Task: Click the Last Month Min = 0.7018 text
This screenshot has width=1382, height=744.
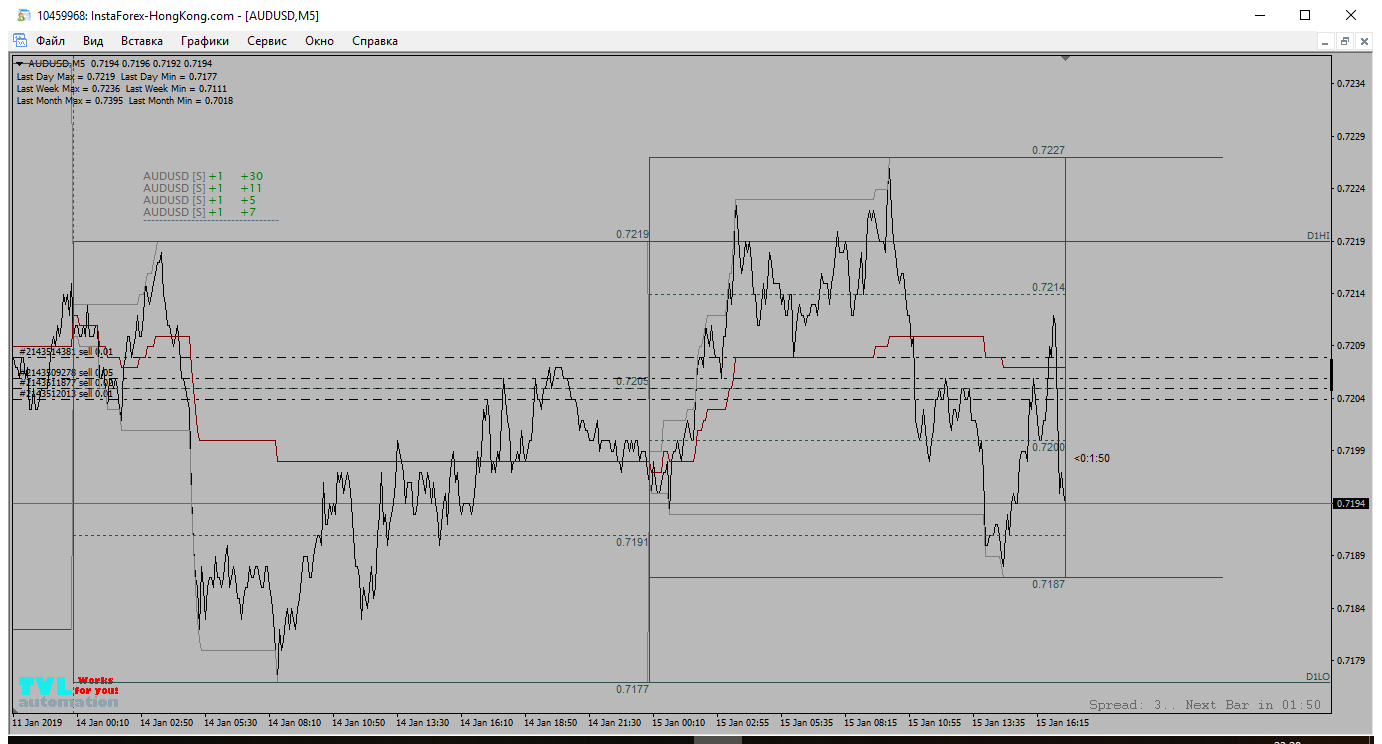Action: click(x=181, y=100)
